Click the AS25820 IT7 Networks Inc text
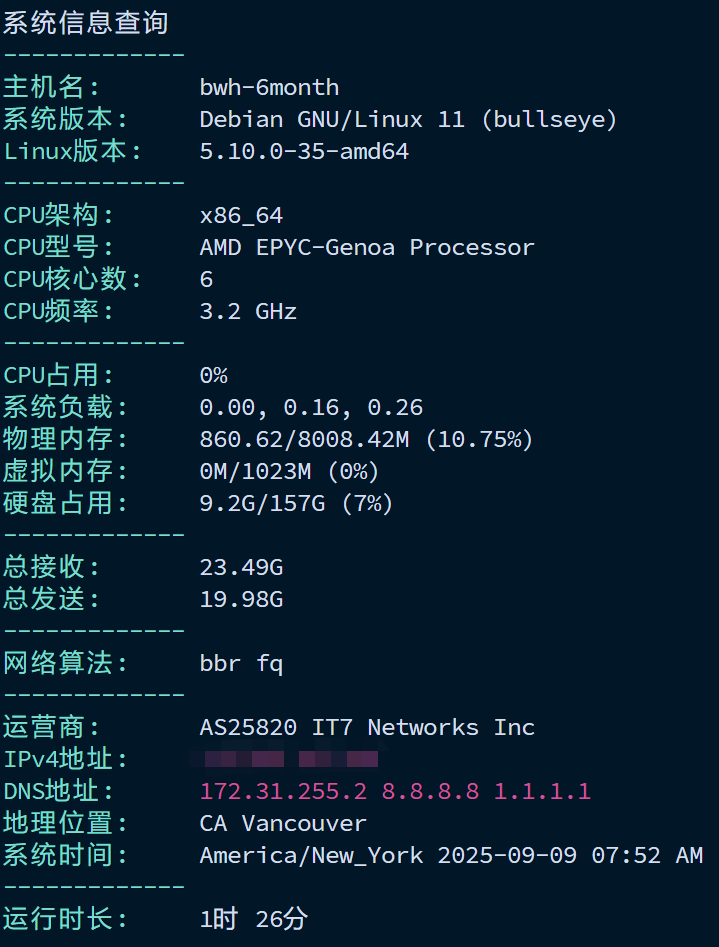 click(x=367, y=728)
